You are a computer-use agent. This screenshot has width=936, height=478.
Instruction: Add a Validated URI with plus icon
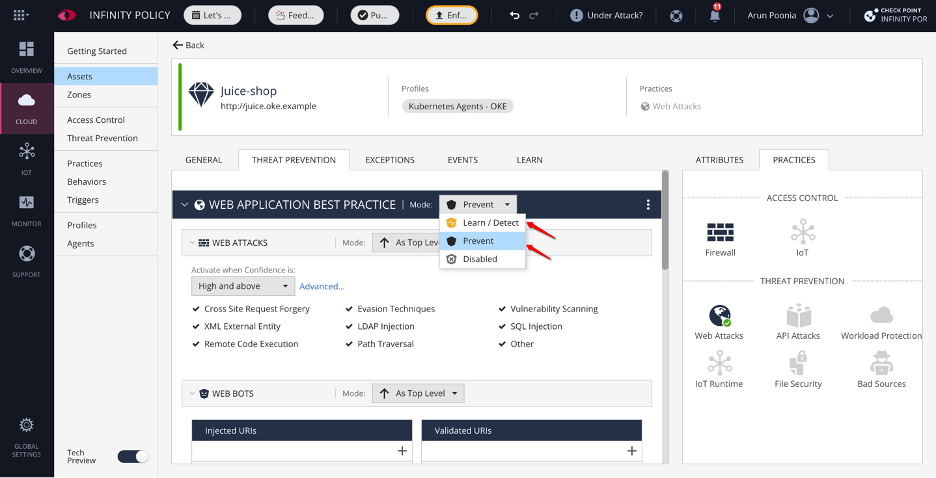point(632,451)
